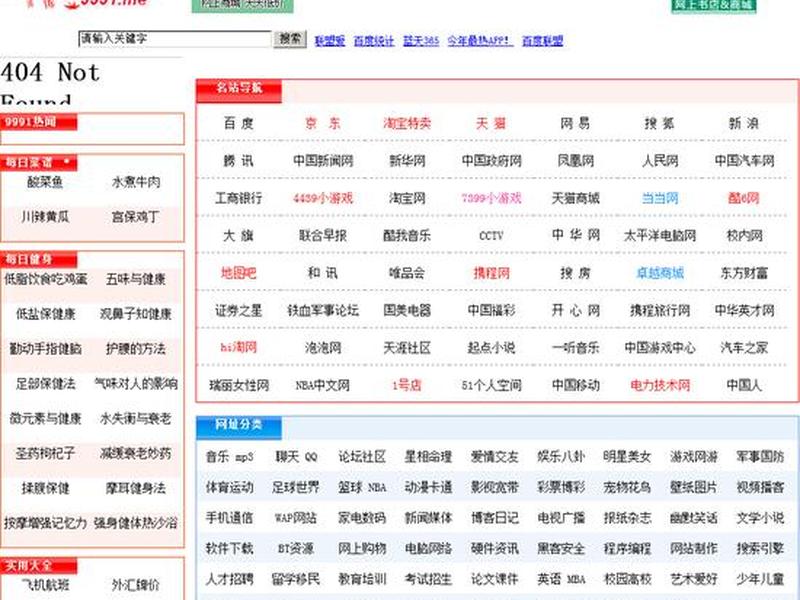Open the 地图吧 link
The image size is (800, 600).
click(238, 273)
